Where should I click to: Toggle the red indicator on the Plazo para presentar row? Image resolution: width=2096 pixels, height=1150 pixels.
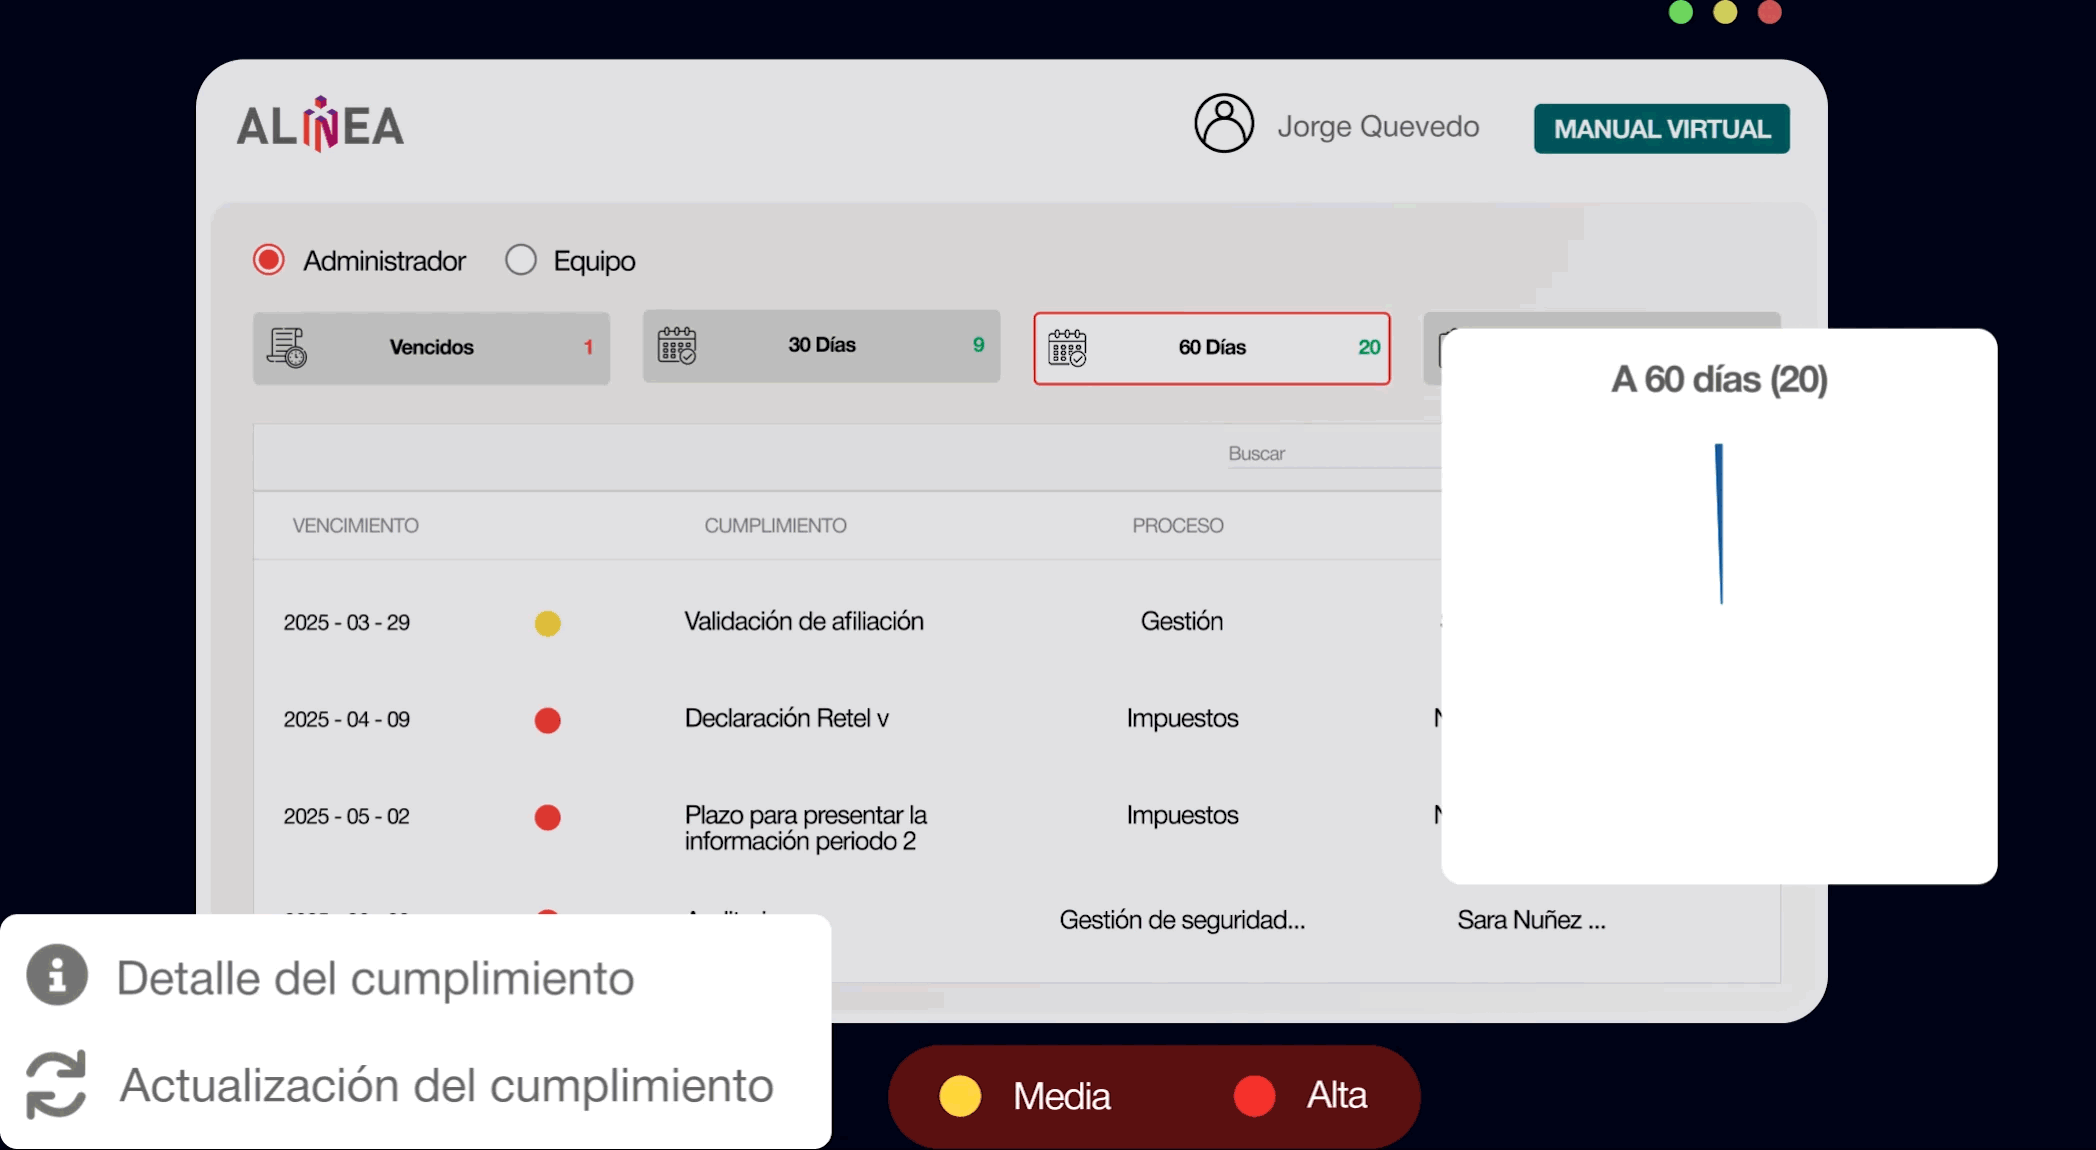[548, 817]
